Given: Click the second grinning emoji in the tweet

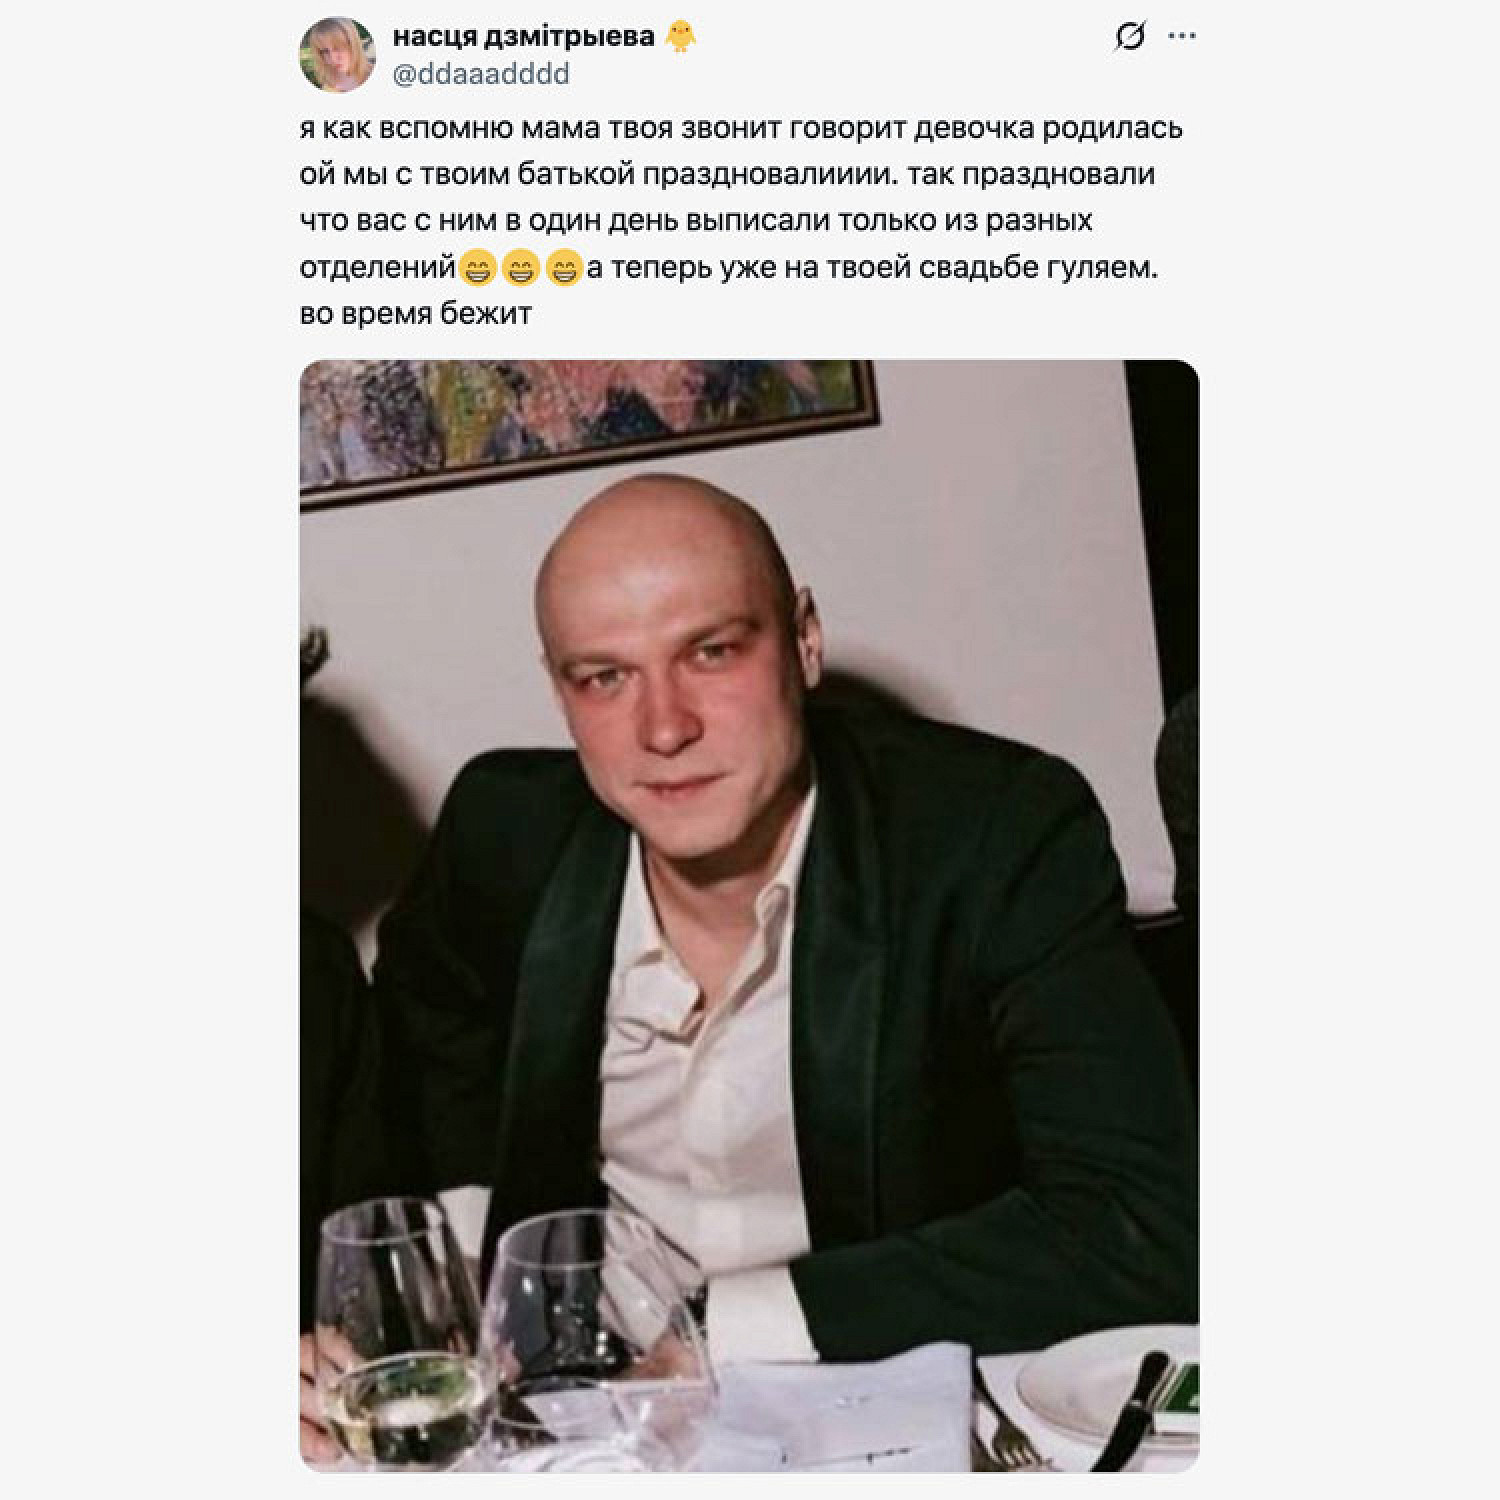Looking at the screenshot, I should (521, 267).
